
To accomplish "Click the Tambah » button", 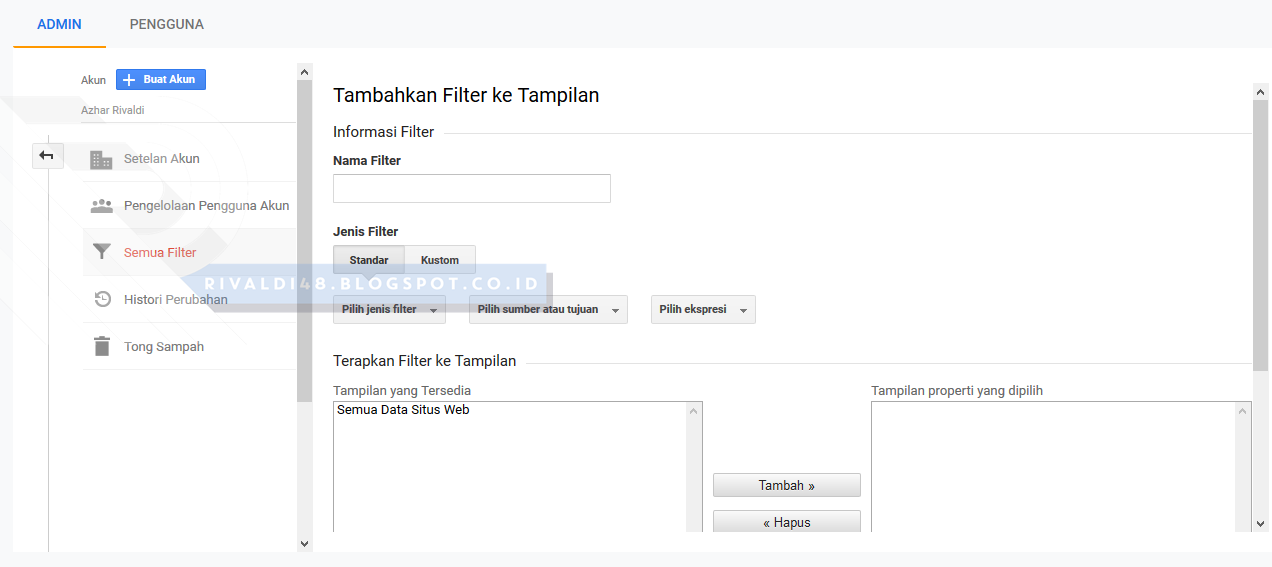I will [x=787, y=485].
